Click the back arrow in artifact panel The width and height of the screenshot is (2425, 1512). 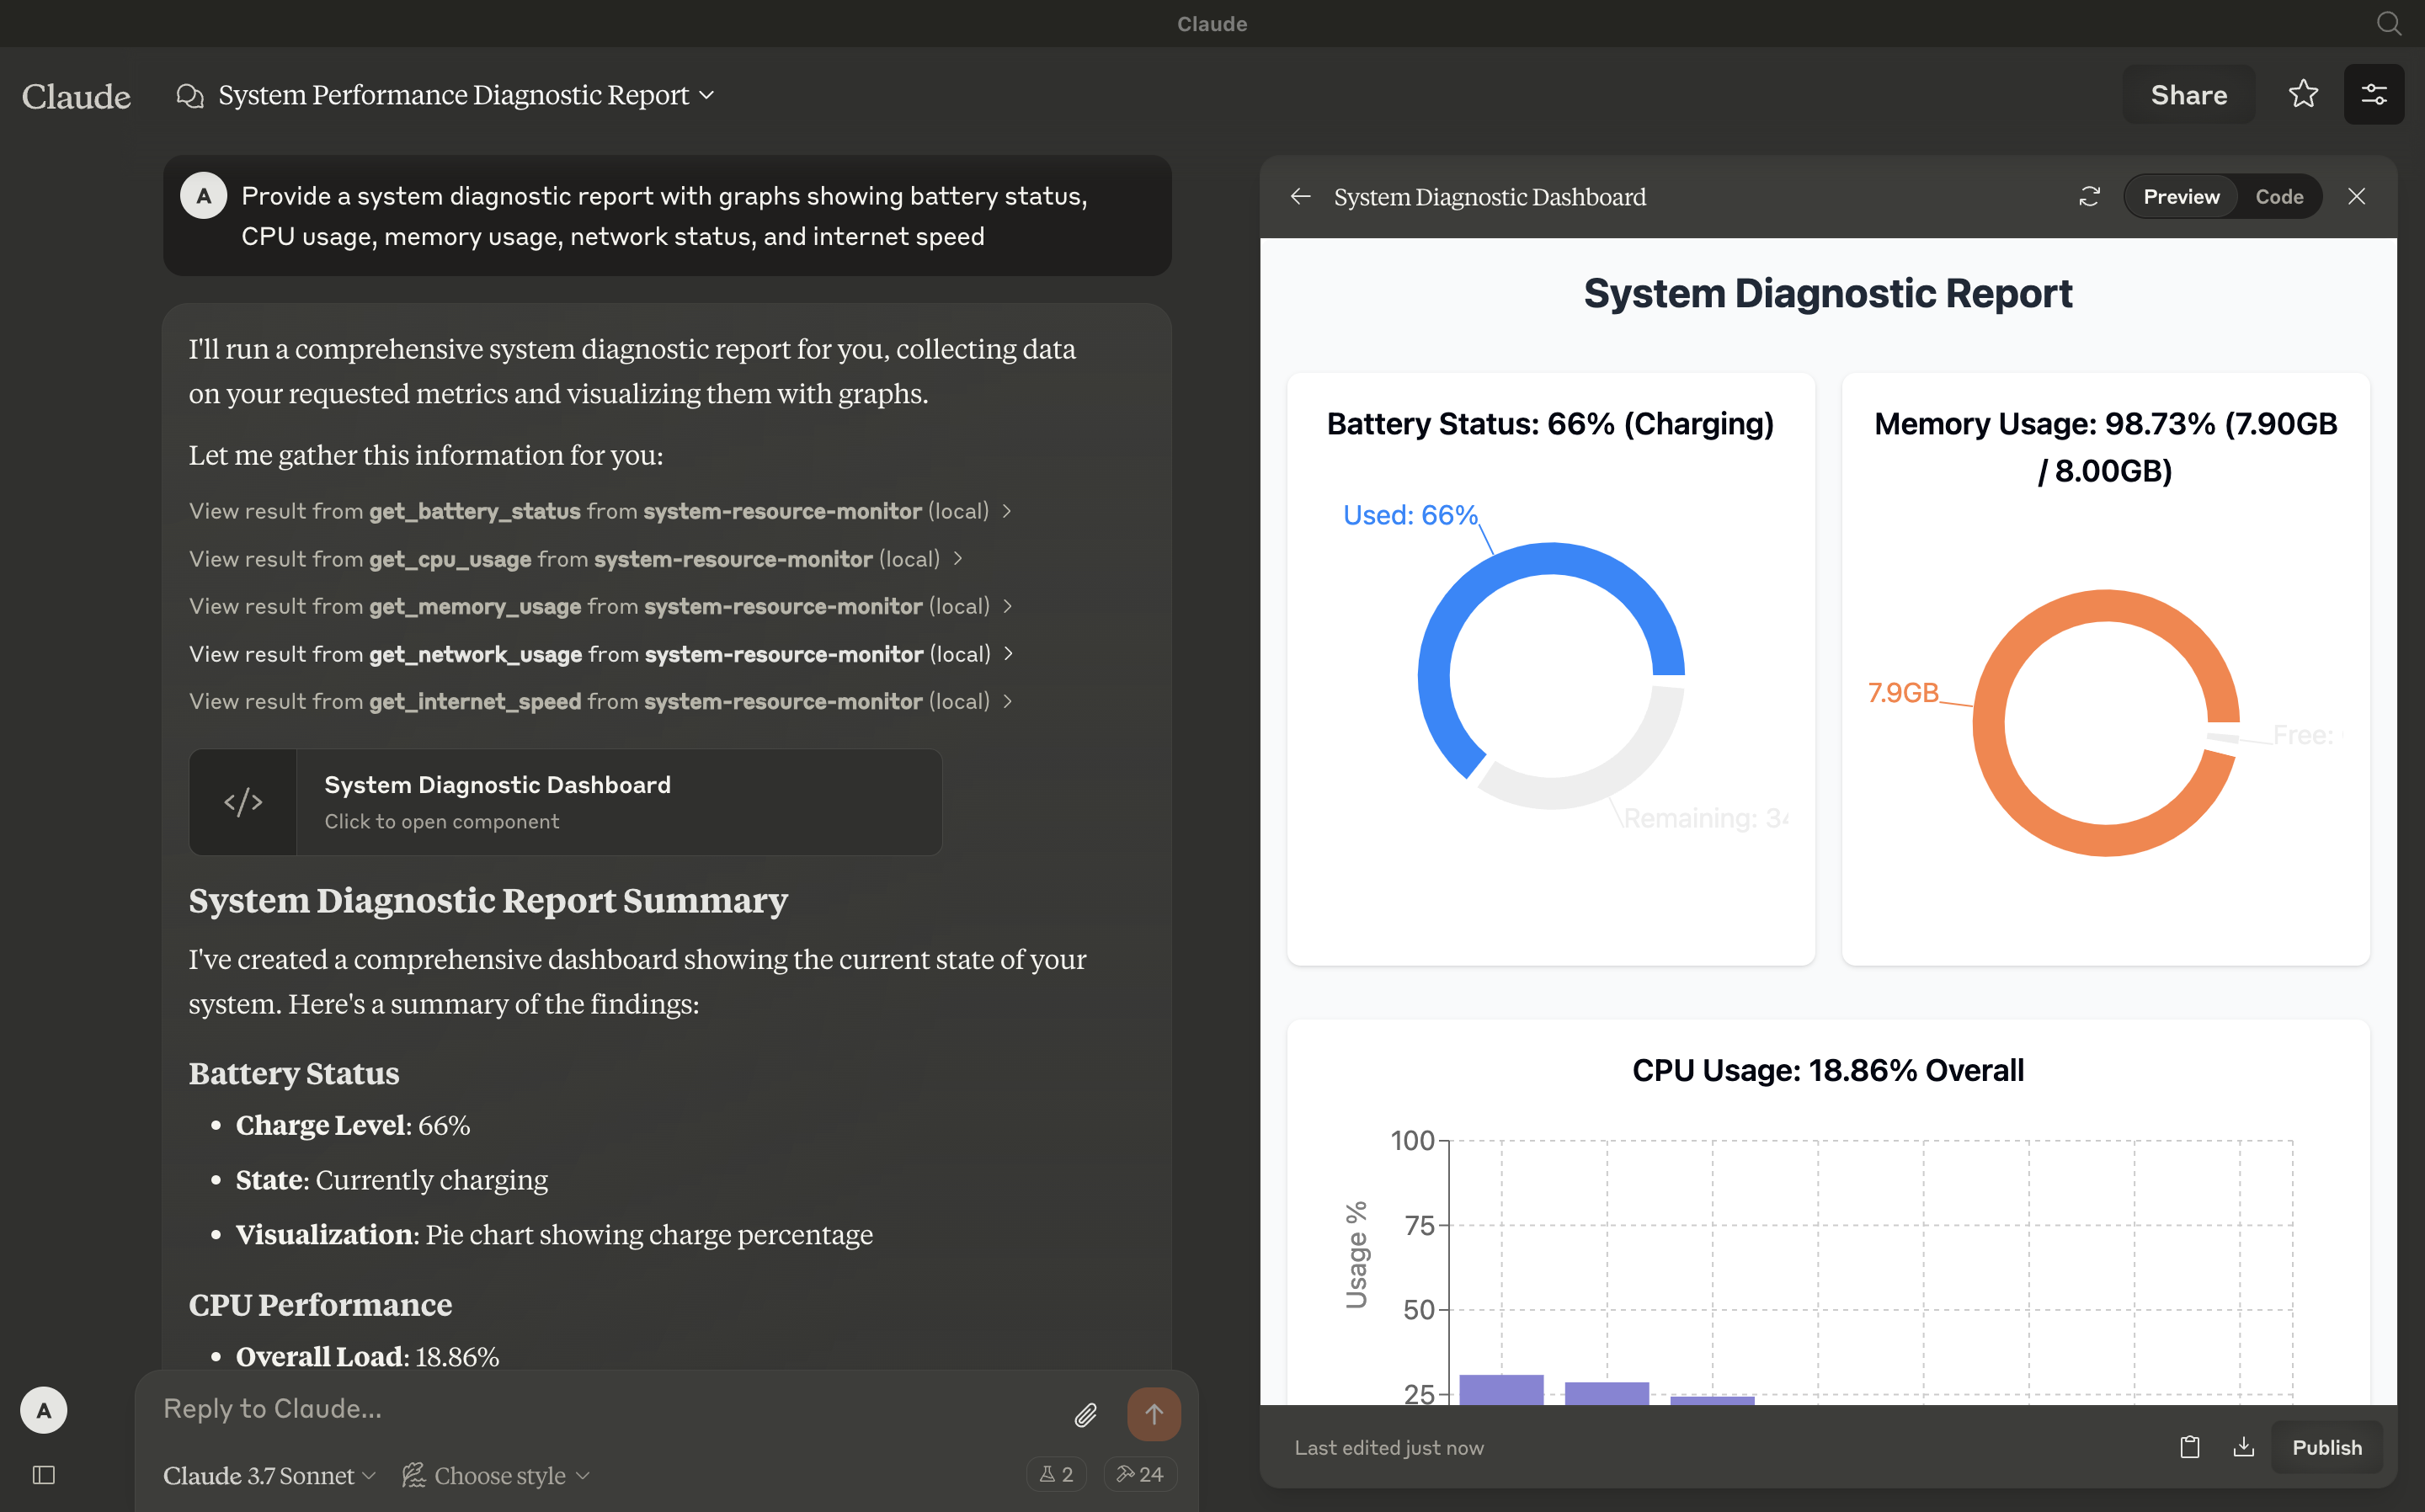pyautogui.click(x=1300, y=197)
